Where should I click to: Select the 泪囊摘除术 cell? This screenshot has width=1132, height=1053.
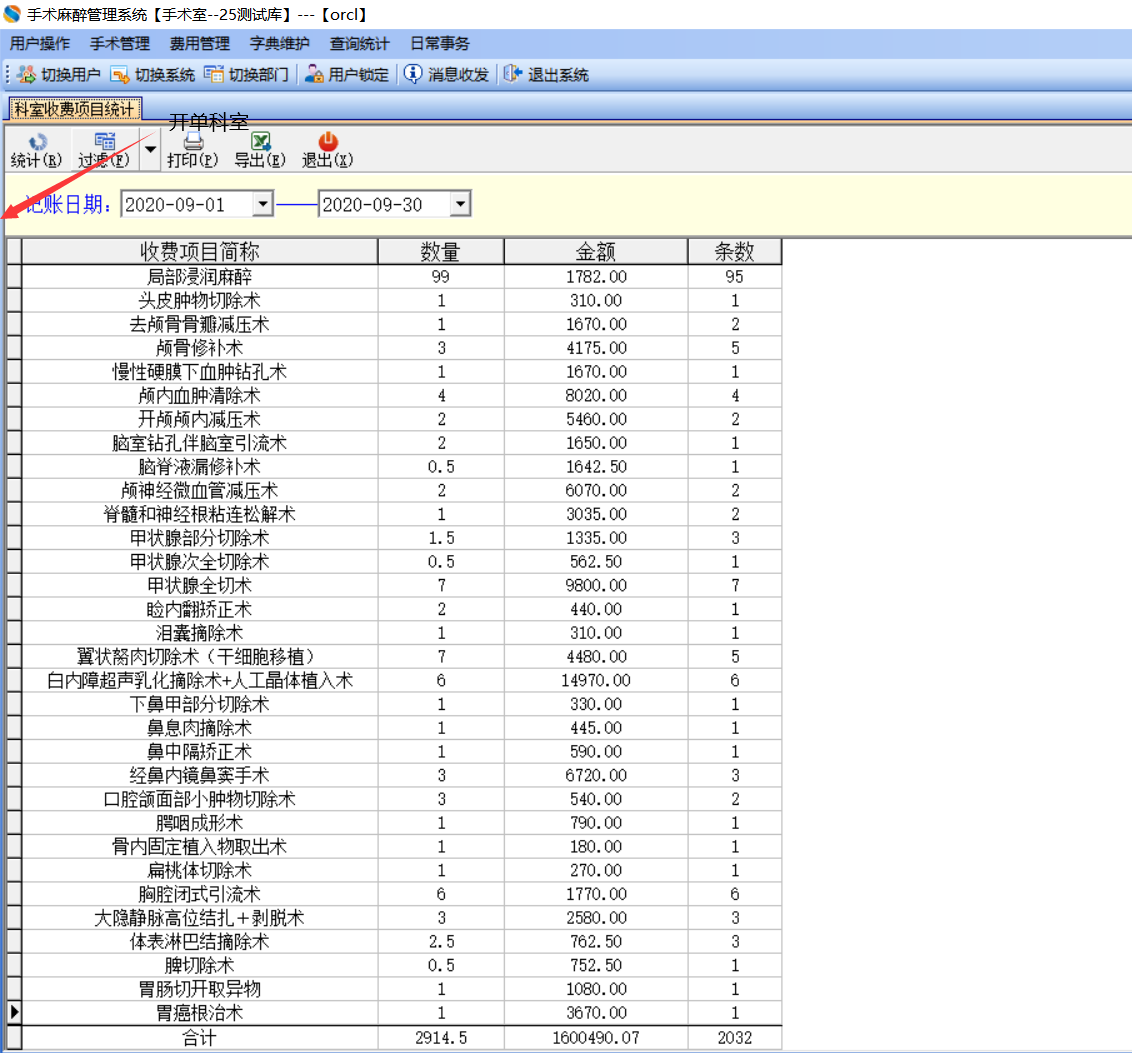click(x=200, y=633)
